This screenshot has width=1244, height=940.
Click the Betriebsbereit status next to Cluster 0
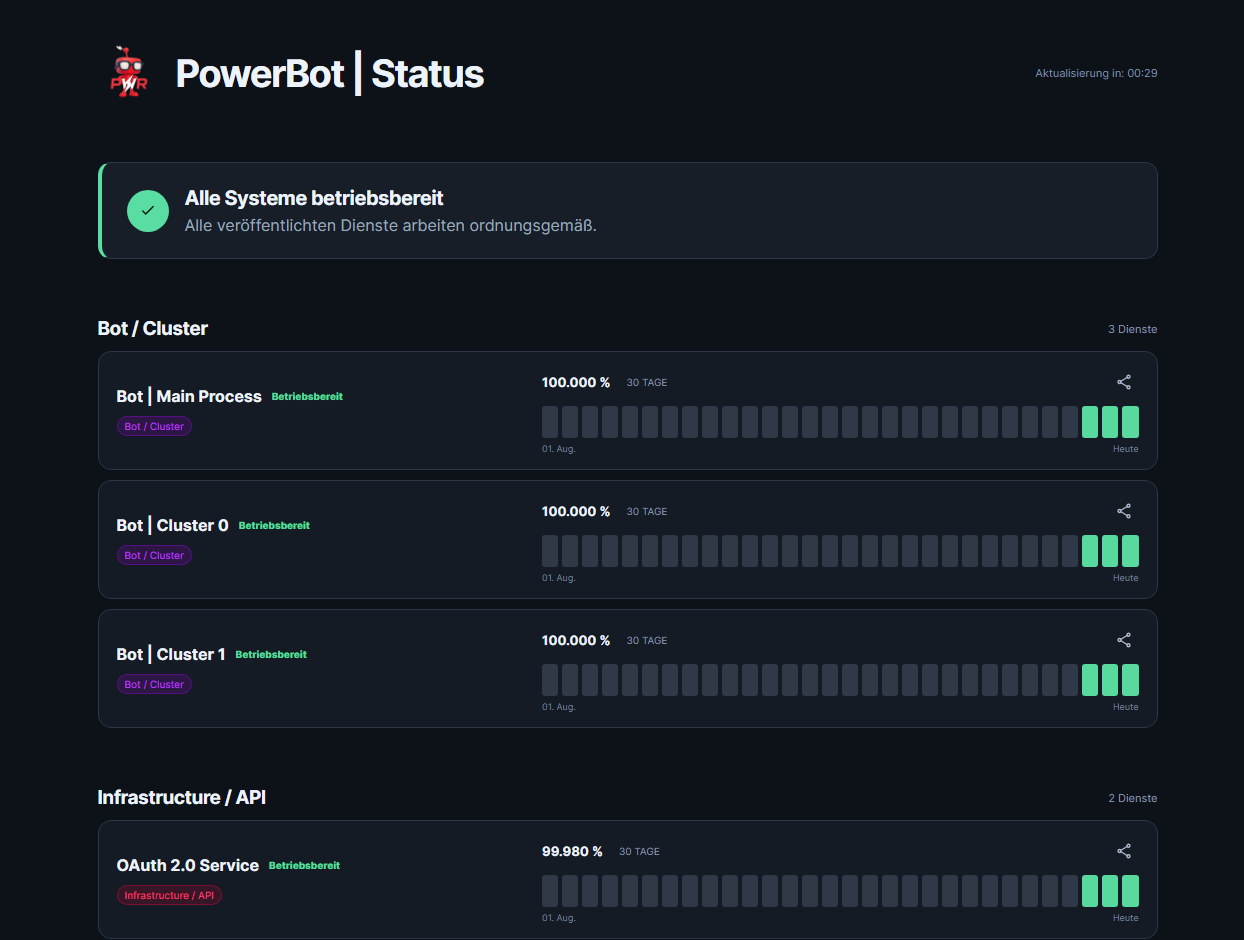coord(274,526)
